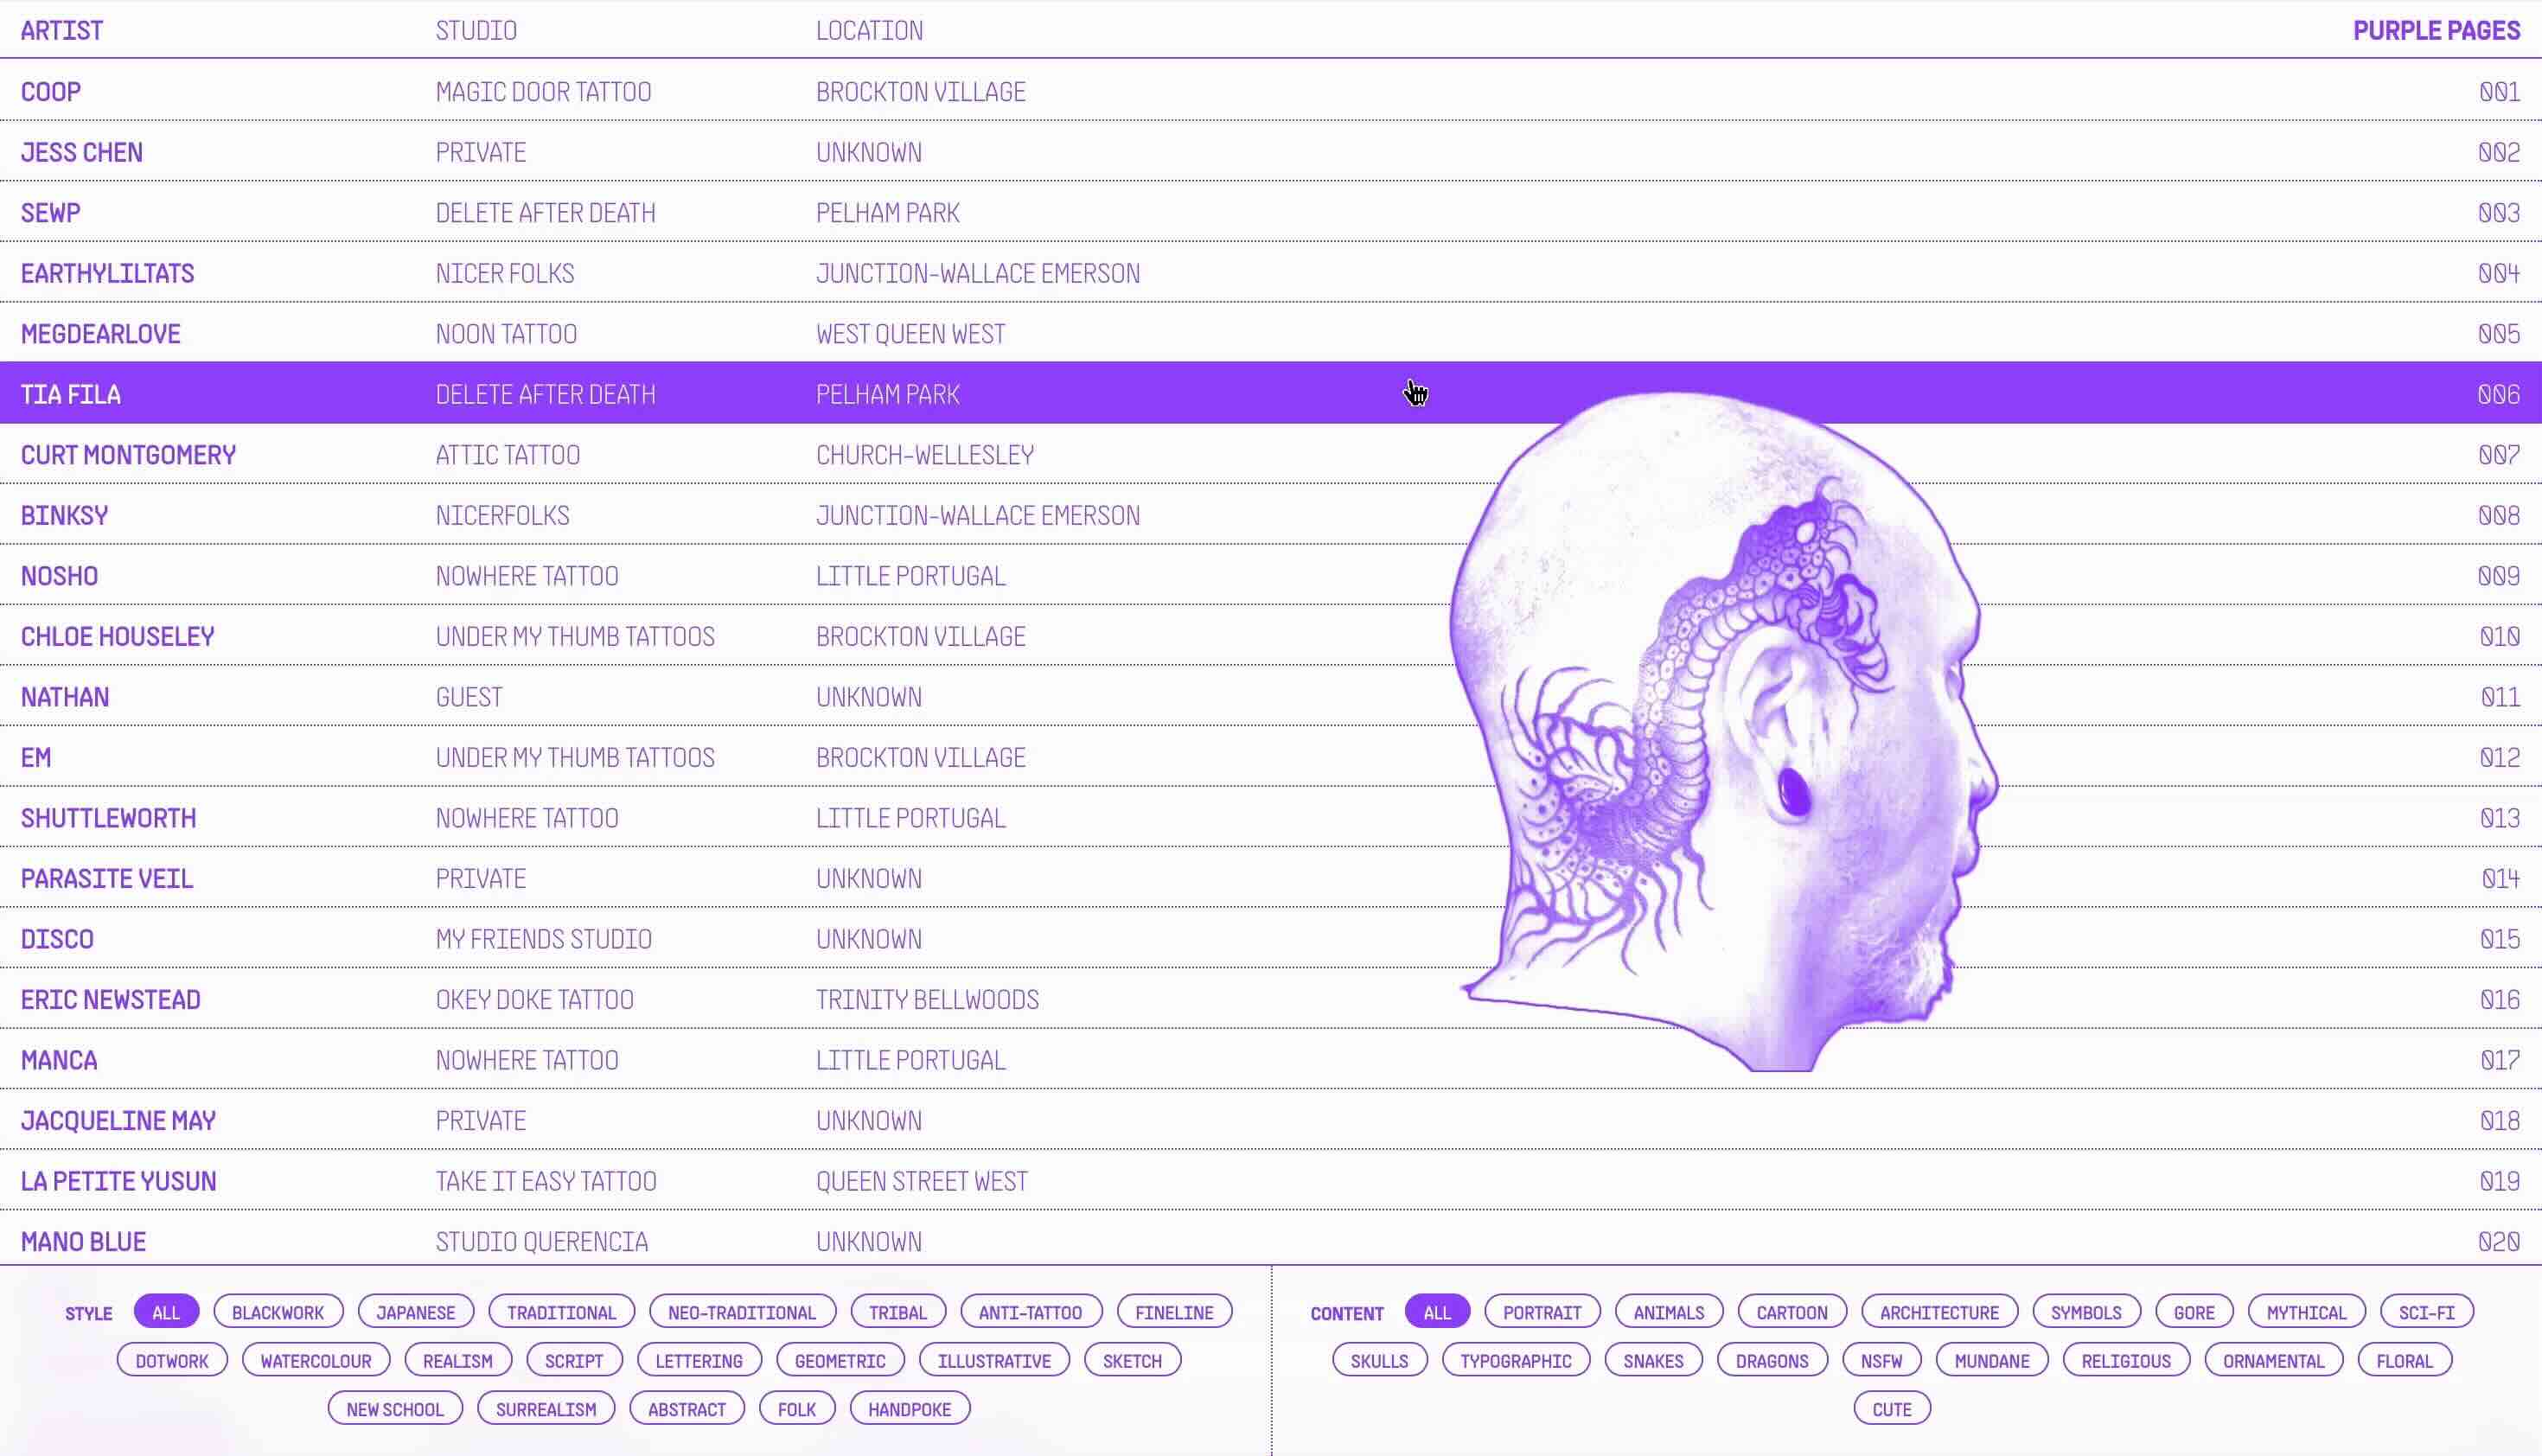Toggle the Snakes content filter
This screenshot has height=1456, width=2542.
point(1653,1360)
